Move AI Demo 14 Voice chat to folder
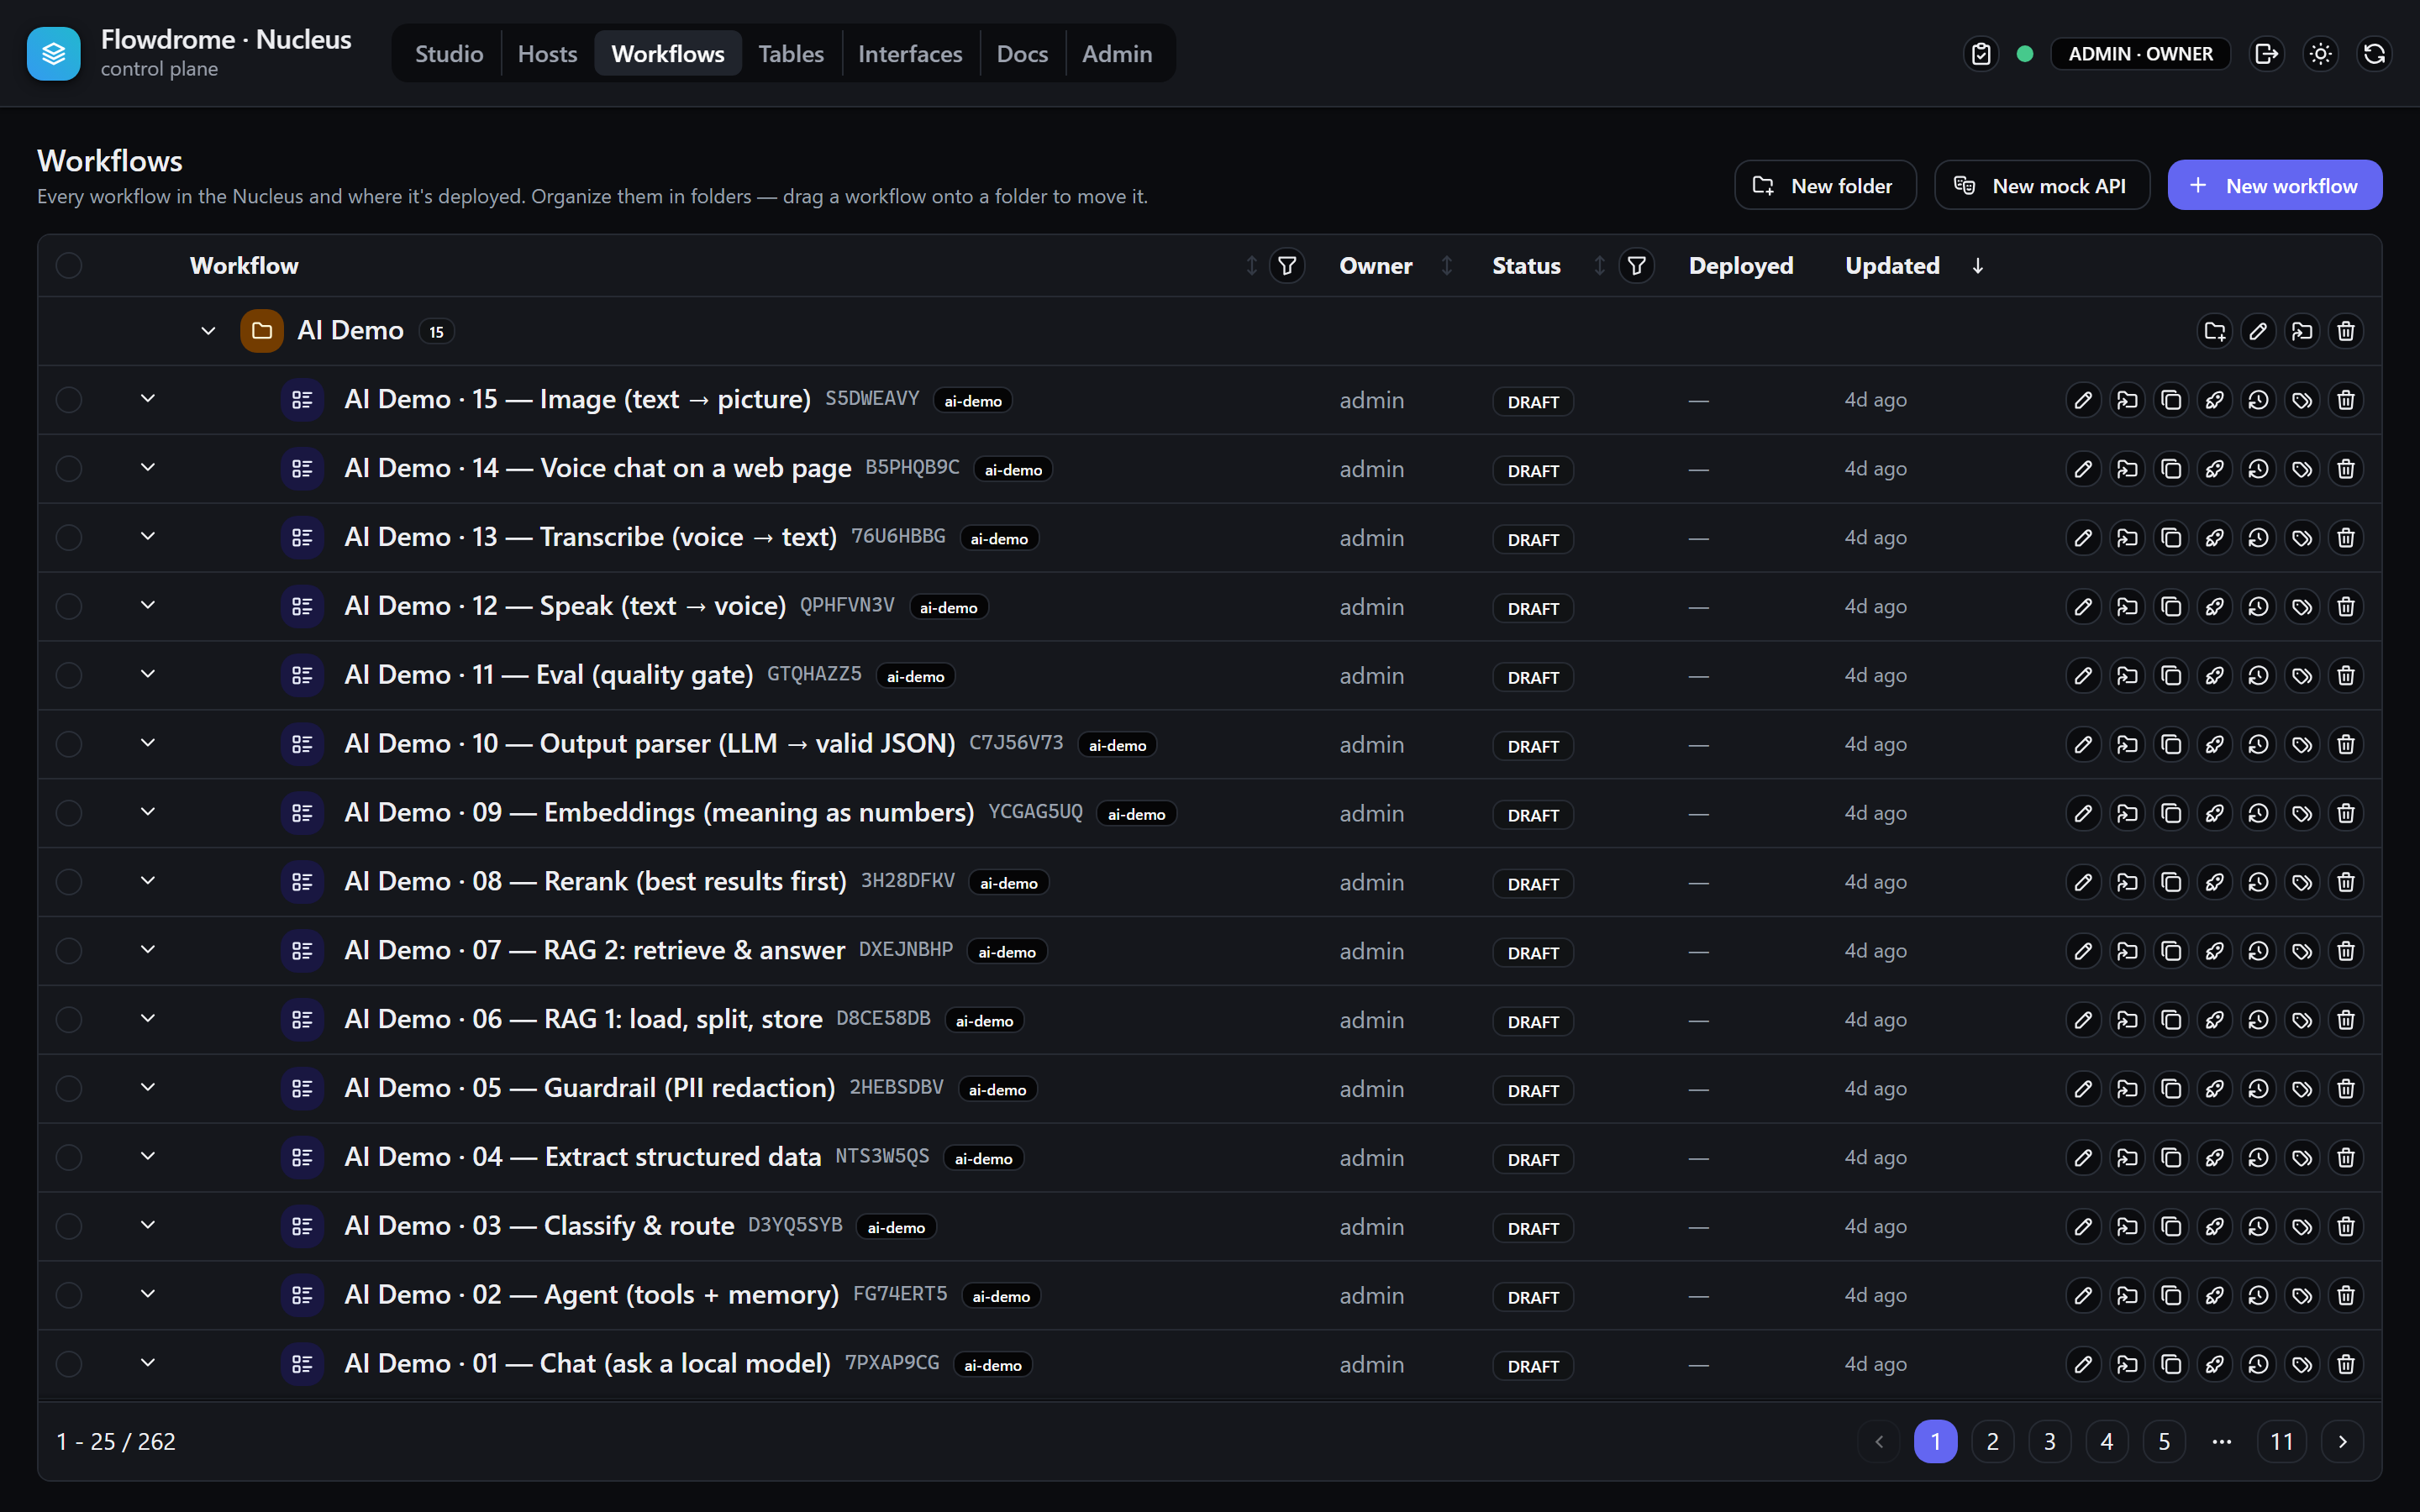This screenshot has width=2420, height=1512. coord(2127,469)
